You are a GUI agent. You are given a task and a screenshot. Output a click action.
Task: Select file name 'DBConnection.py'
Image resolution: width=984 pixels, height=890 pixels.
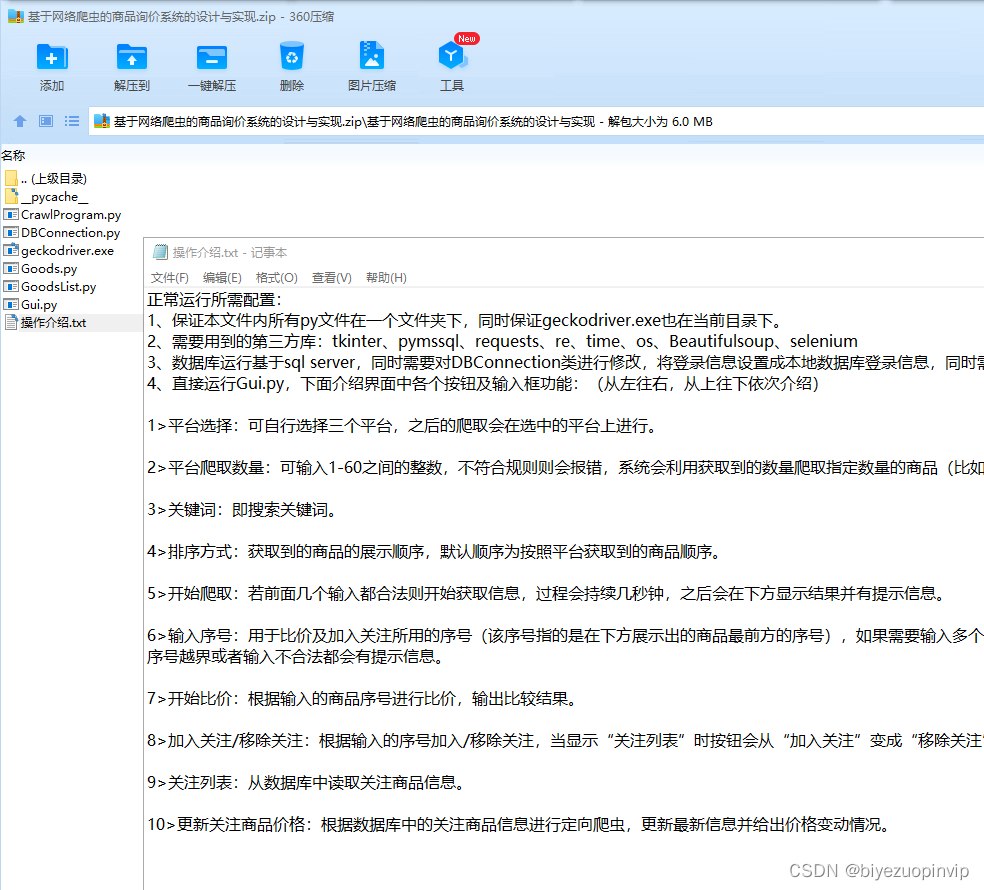[x=70, y=233]
